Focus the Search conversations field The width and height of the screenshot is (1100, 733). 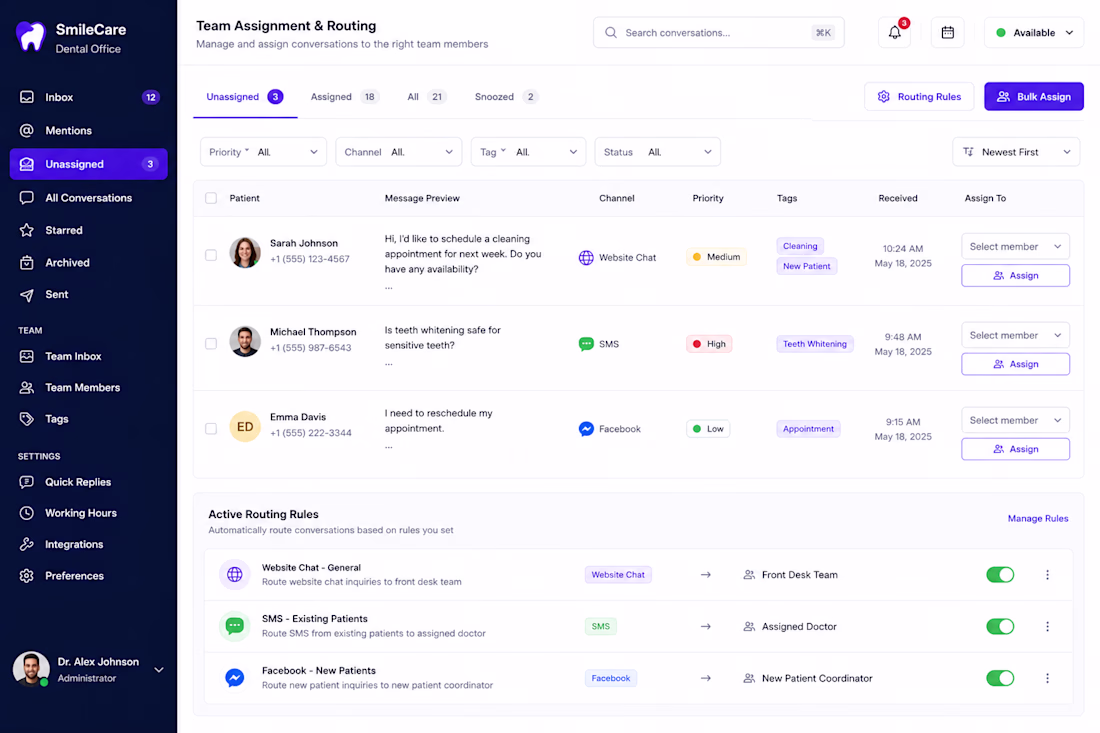point(718,32)
